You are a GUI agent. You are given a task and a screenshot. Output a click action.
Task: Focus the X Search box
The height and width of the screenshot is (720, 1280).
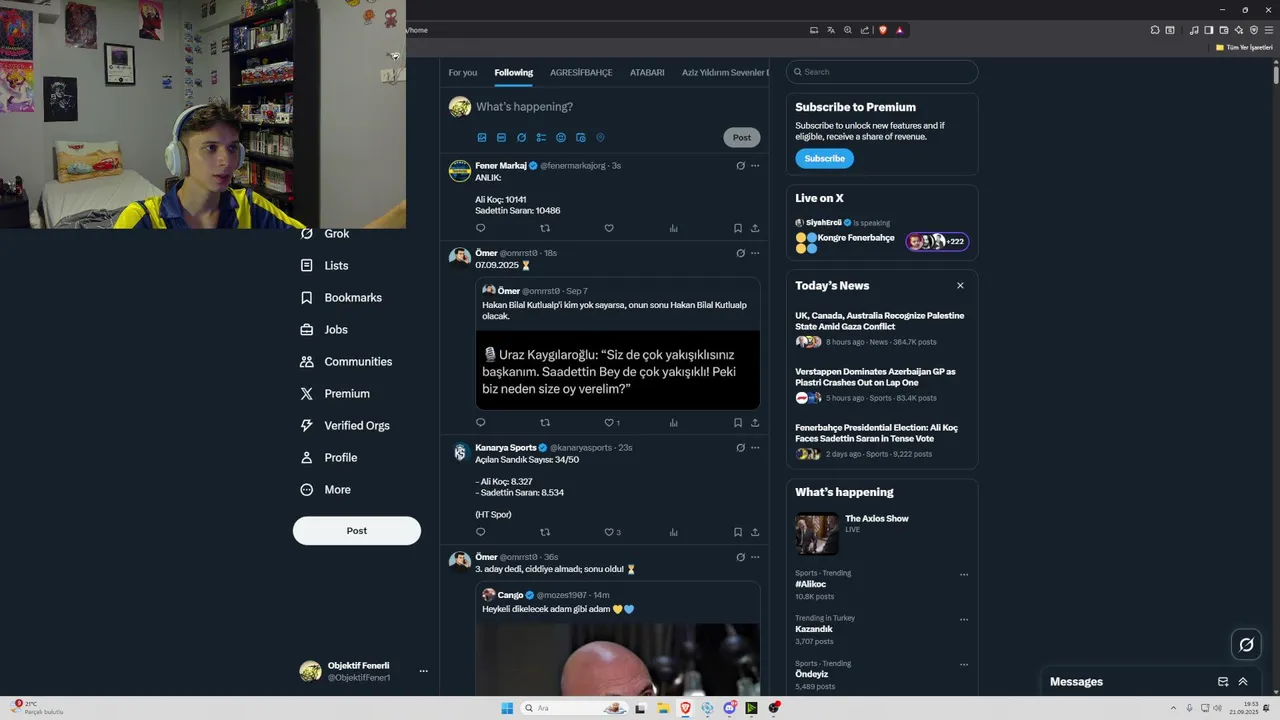tap(882, 72)
